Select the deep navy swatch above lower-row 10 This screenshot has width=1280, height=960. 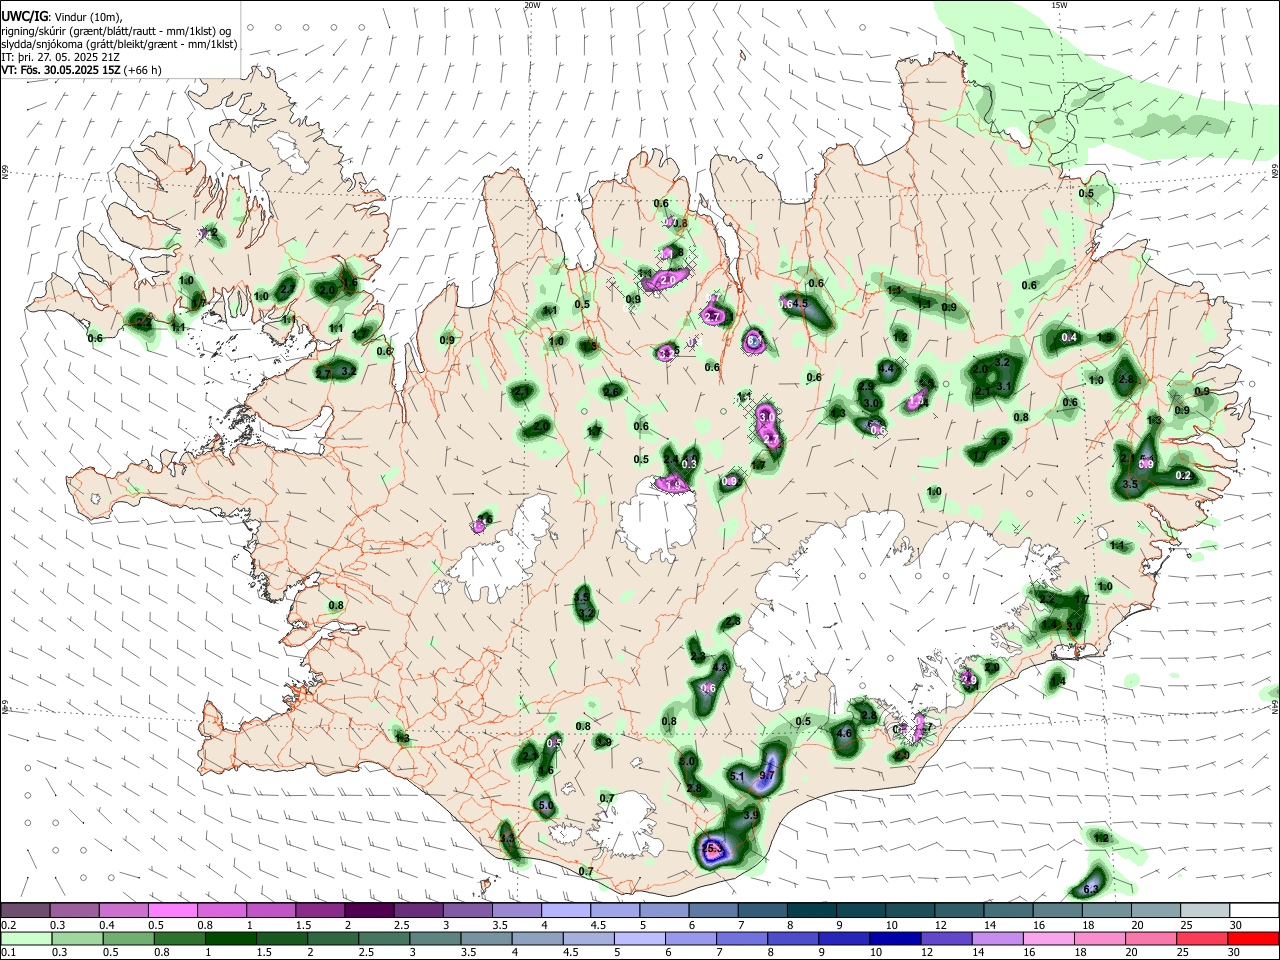(896, 938)
